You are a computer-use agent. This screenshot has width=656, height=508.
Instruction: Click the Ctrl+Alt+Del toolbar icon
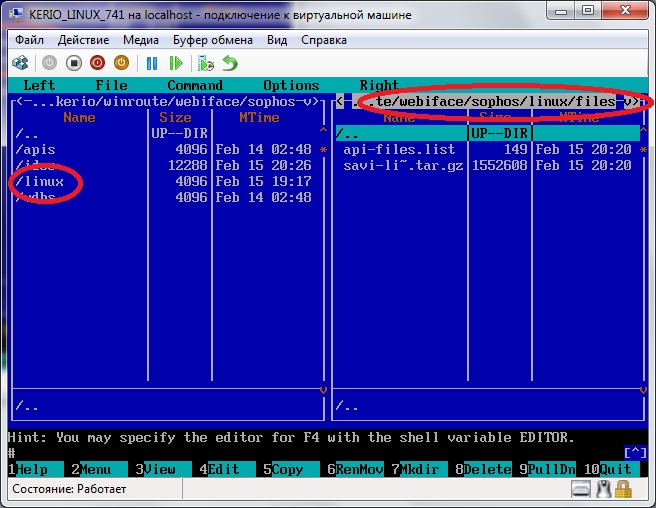(20, 63)
